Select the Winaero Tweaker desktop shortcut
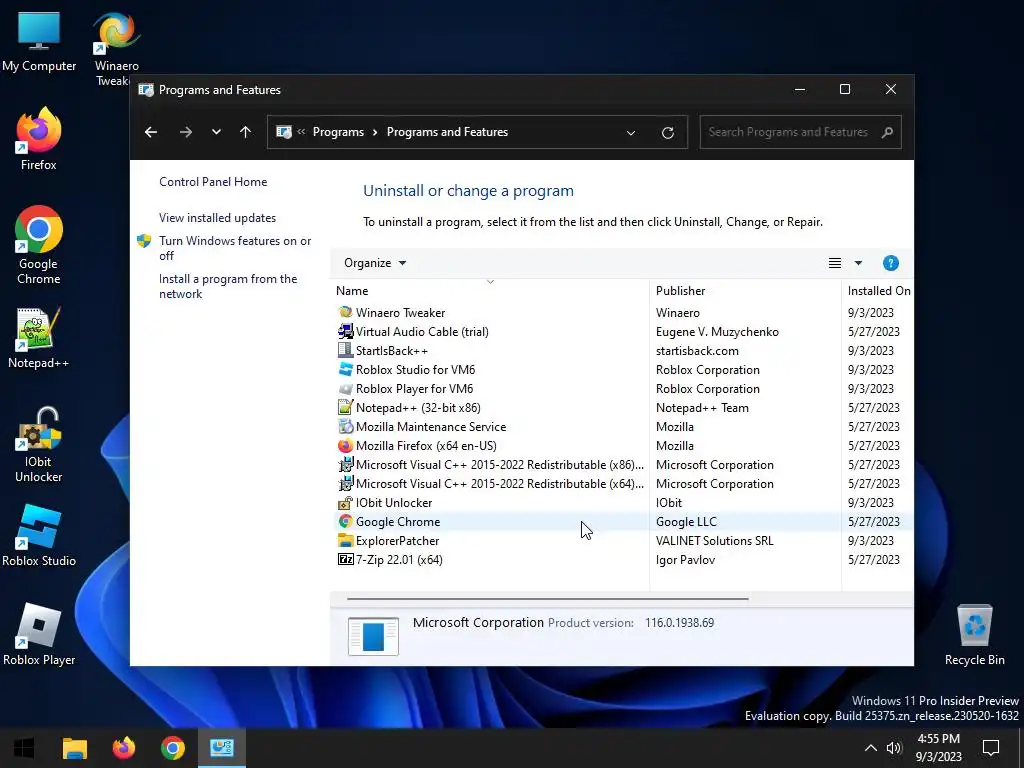The height and width of the screenshot is (768, 1024). [117, 49]
